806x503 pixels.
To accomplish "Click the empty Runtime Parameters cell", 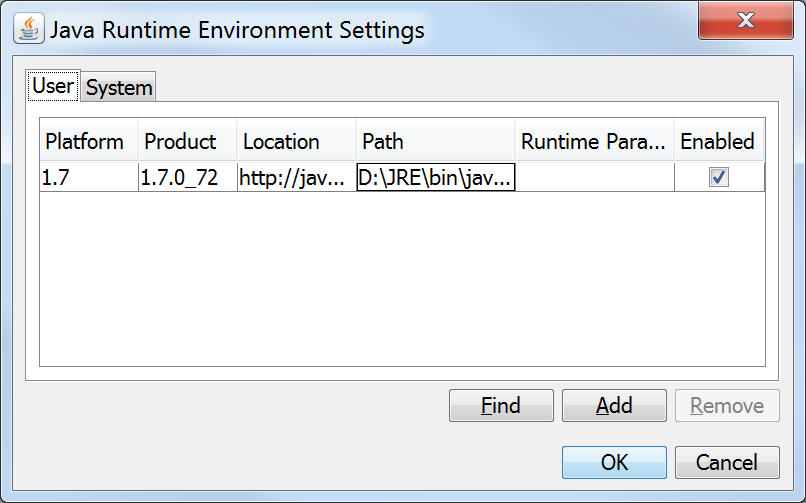I will click(593, 178).
